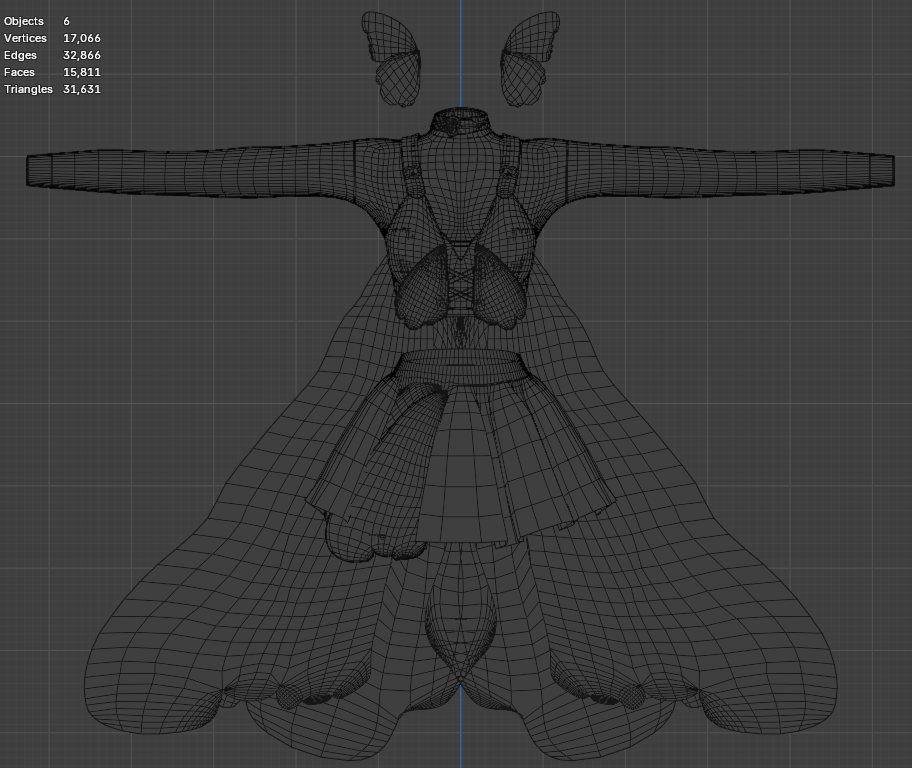Select the right butterfly wing mesh
The height and width of the screenshot is (768, 912).
point(529,58)
